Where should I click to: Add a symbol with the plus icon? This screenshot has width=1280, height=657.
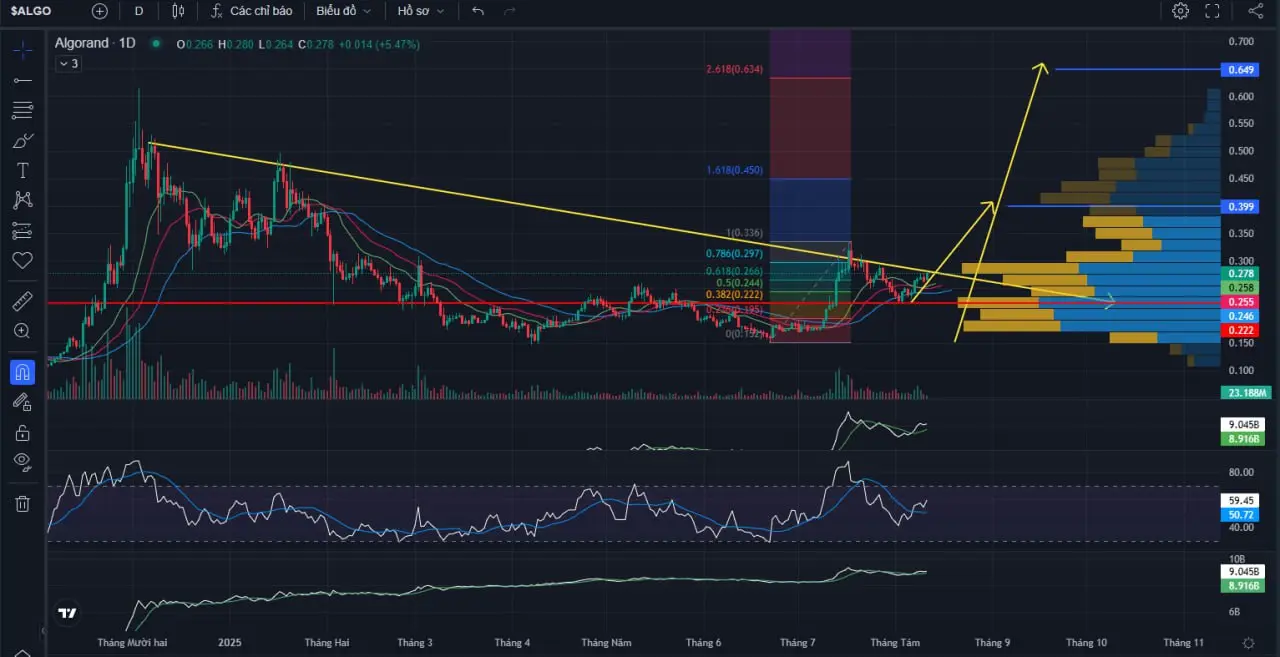click(x=100, y=11)
